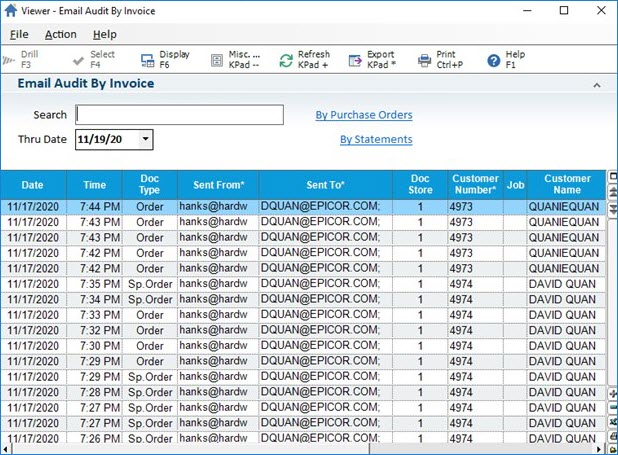Open the Thru Date dropdown arrow

(x=146, y=140)
